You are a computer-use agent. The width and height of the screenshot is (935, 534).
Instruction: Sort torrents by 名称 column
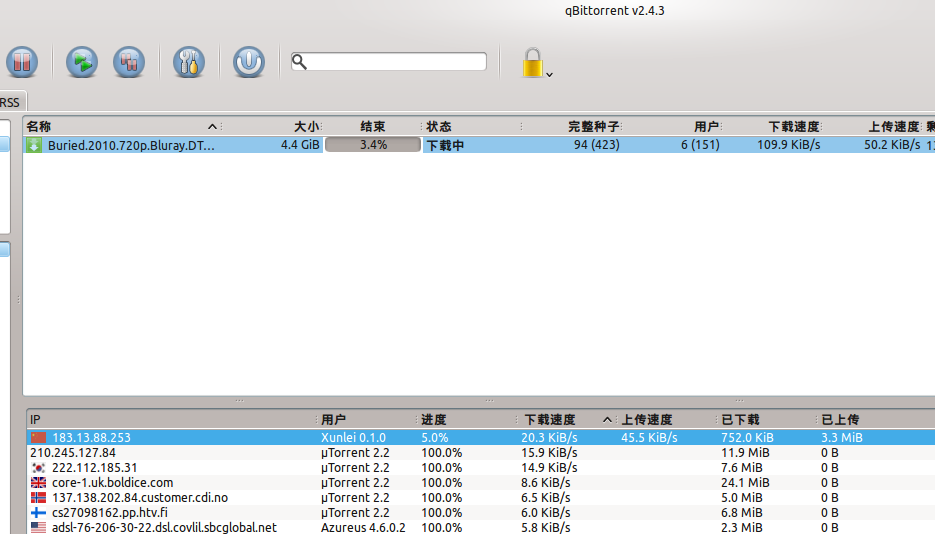tap(122, 126)
